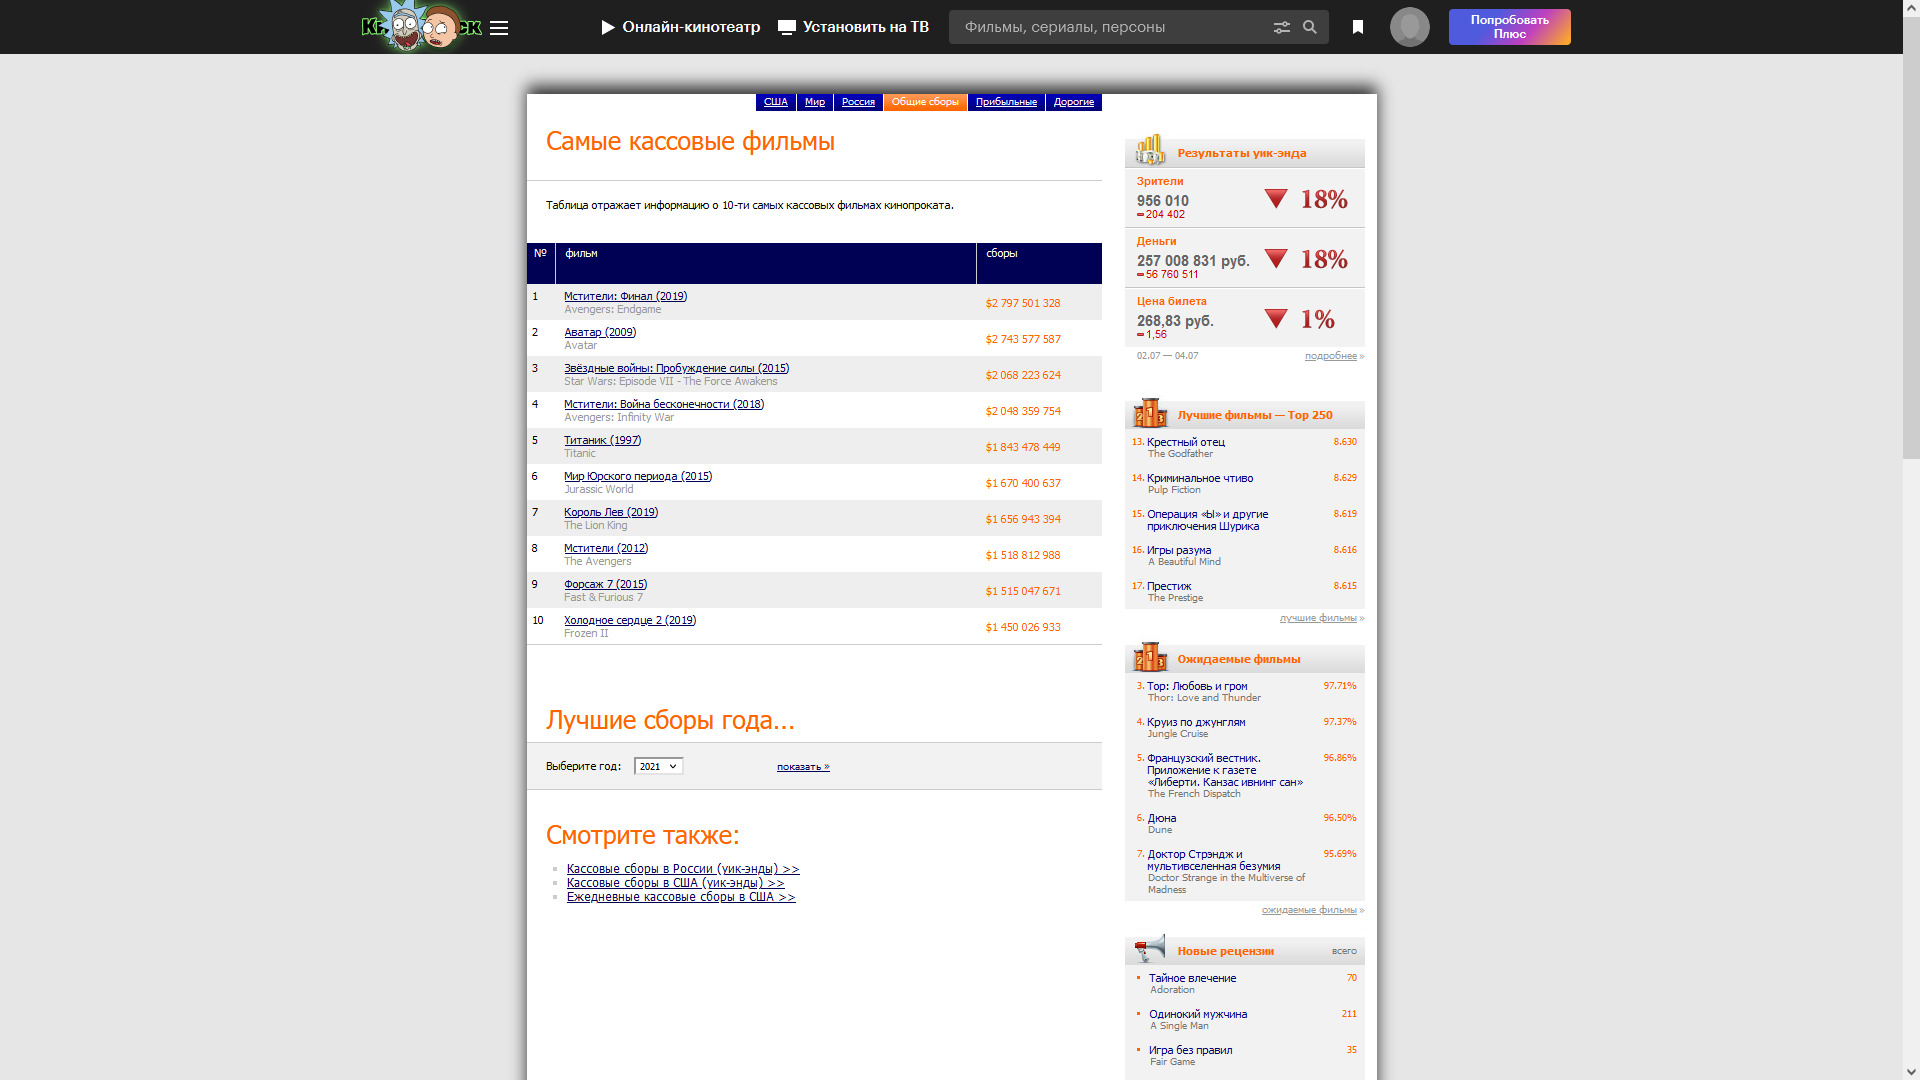This screenshot has height=1080, width=1920.
Task: Open search filter settings icon
Action: [x=1281, y=27]
